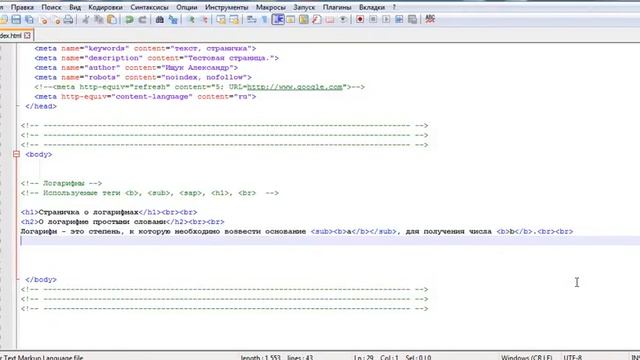Viewport: 640px width, 360px height.
Task: Open the Function List icon
Action: tap(317, 19)
